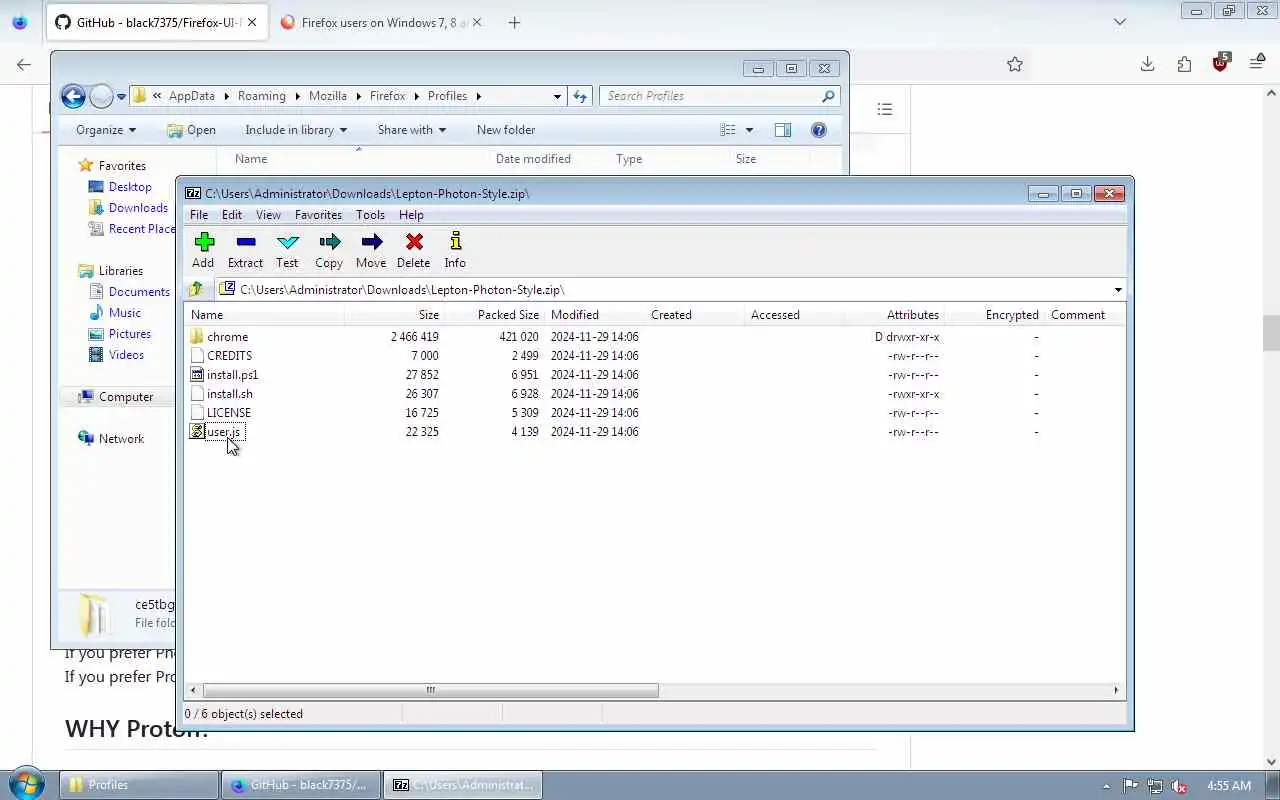Select the chrome folder in the archive
The height and width of the screenshot is (800, 1280).
pos(228,337)
